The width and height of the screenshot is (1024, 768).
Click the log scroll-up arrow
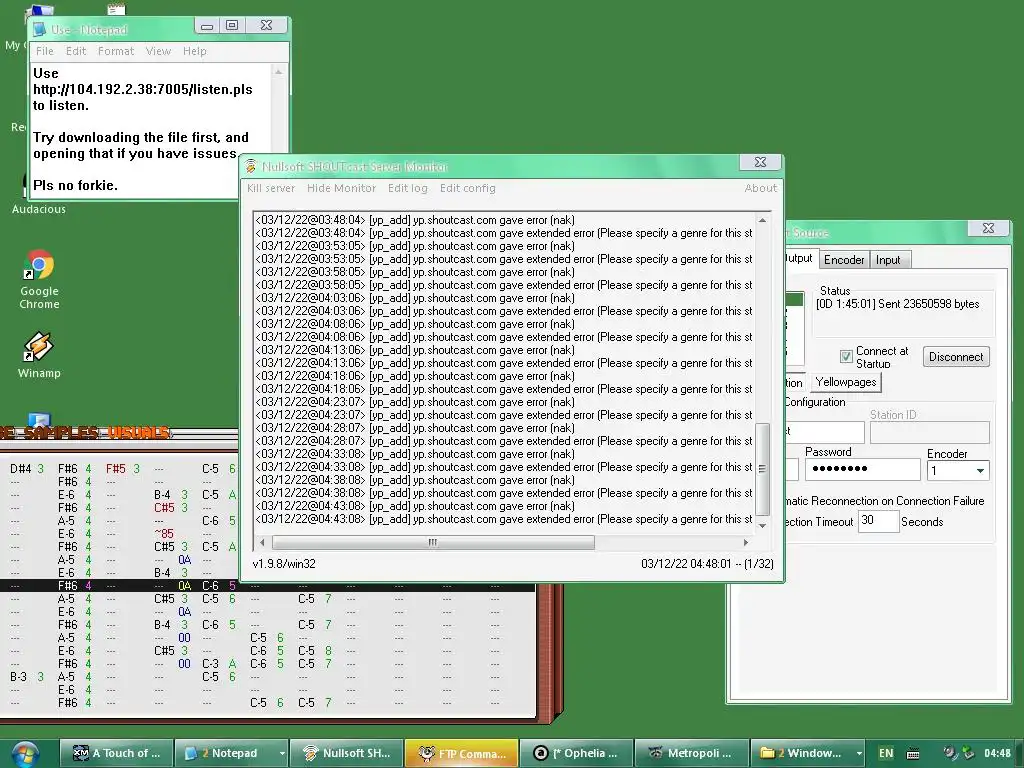point(761,220)
